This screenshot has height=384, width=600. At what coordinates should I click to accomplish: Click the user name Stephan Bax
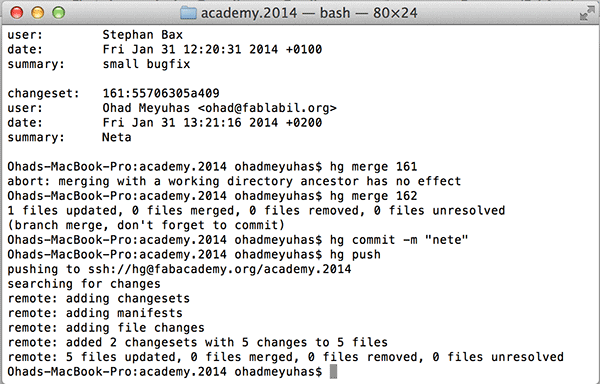[142, 35]
